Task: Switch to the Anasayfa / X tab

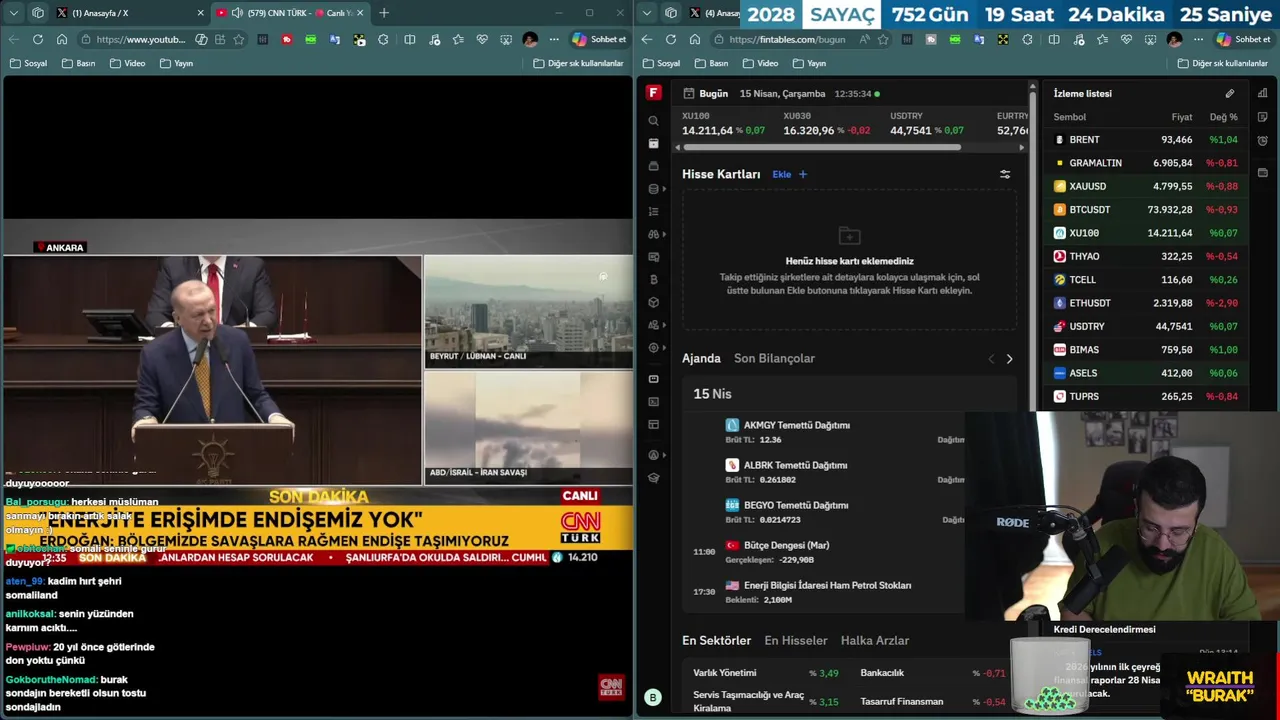Action: [130, 13]
